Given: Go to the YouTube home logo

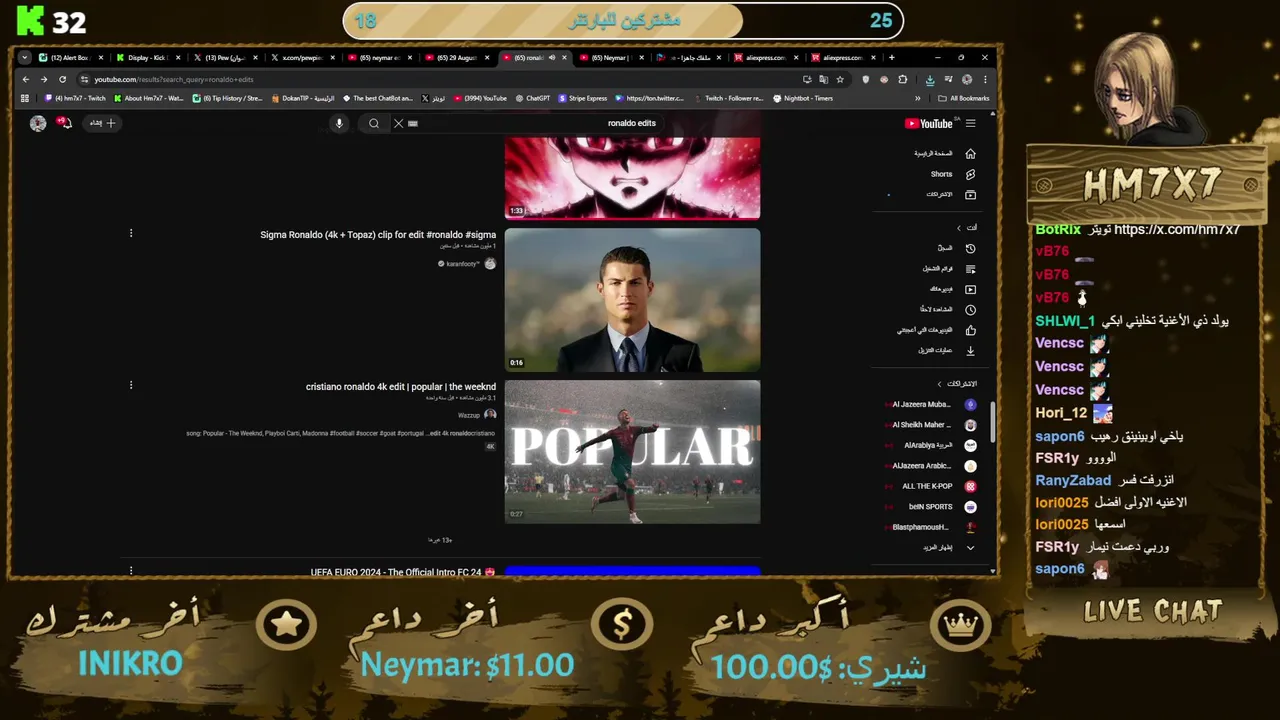Looking at the screenshot, I should pyautogui.click(x=929, y=123).
